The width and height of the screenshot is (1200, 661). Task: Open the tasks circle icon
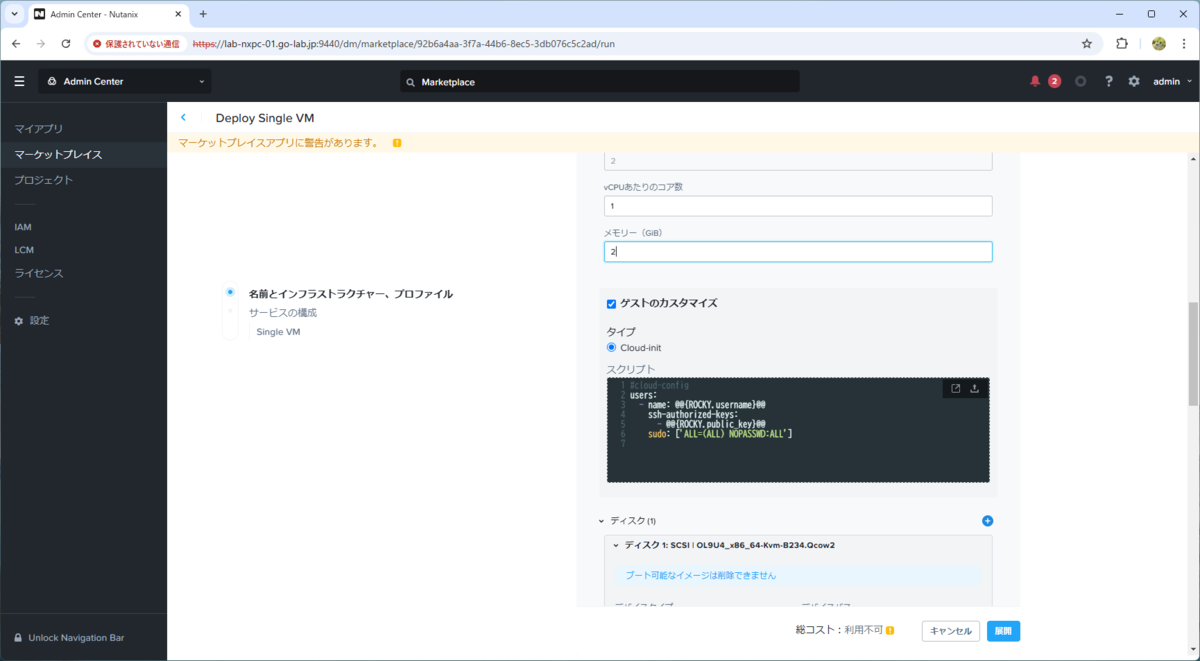coord(1080,81)
